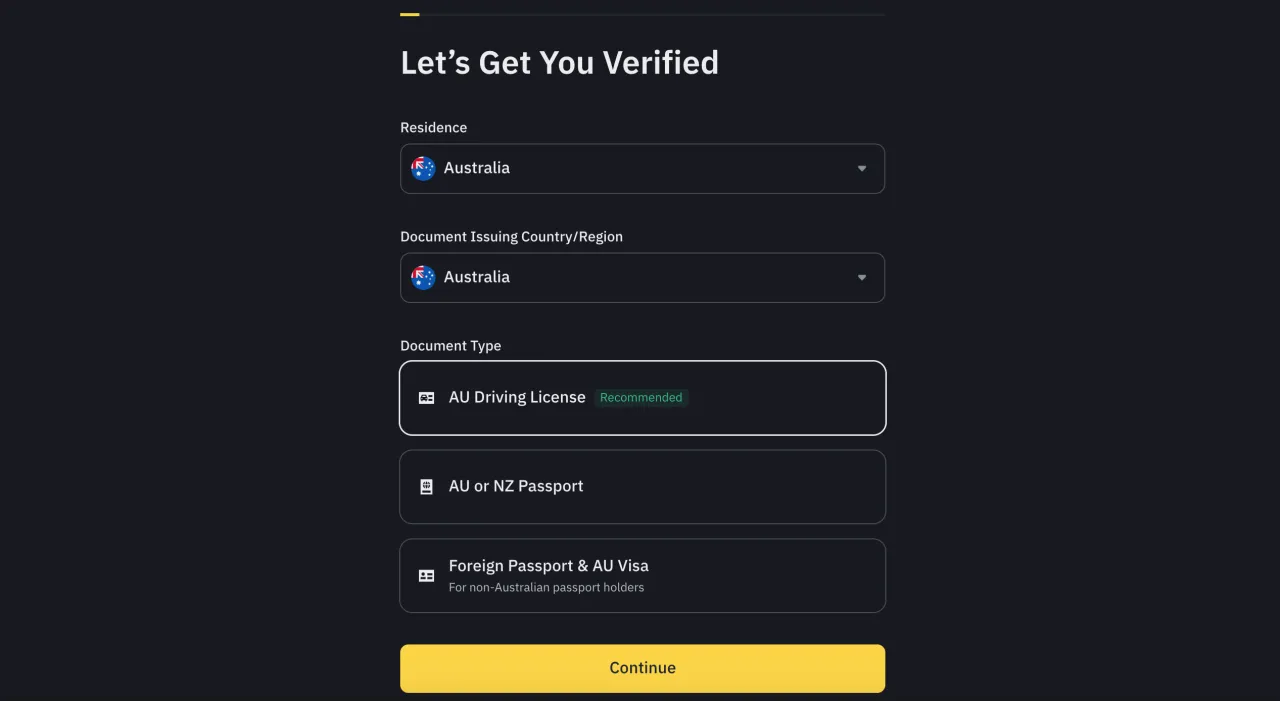Select AU Driving License document type

click(x=642, y=398)
